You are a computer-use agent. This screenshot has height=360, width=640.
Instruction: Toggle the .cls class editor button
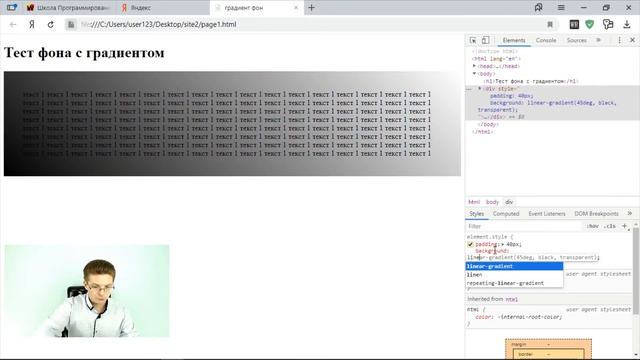[610, 226]
